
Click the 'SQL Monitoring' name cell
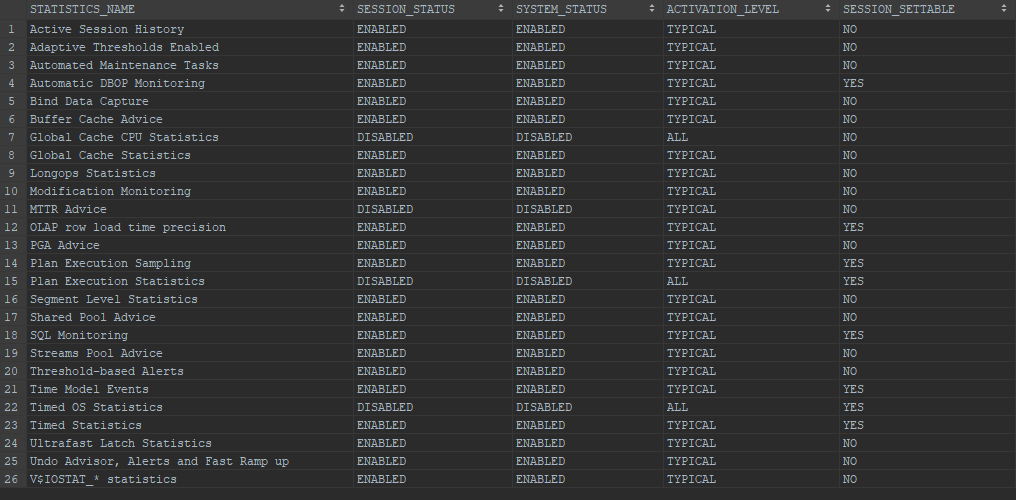(x=78, y=335)
